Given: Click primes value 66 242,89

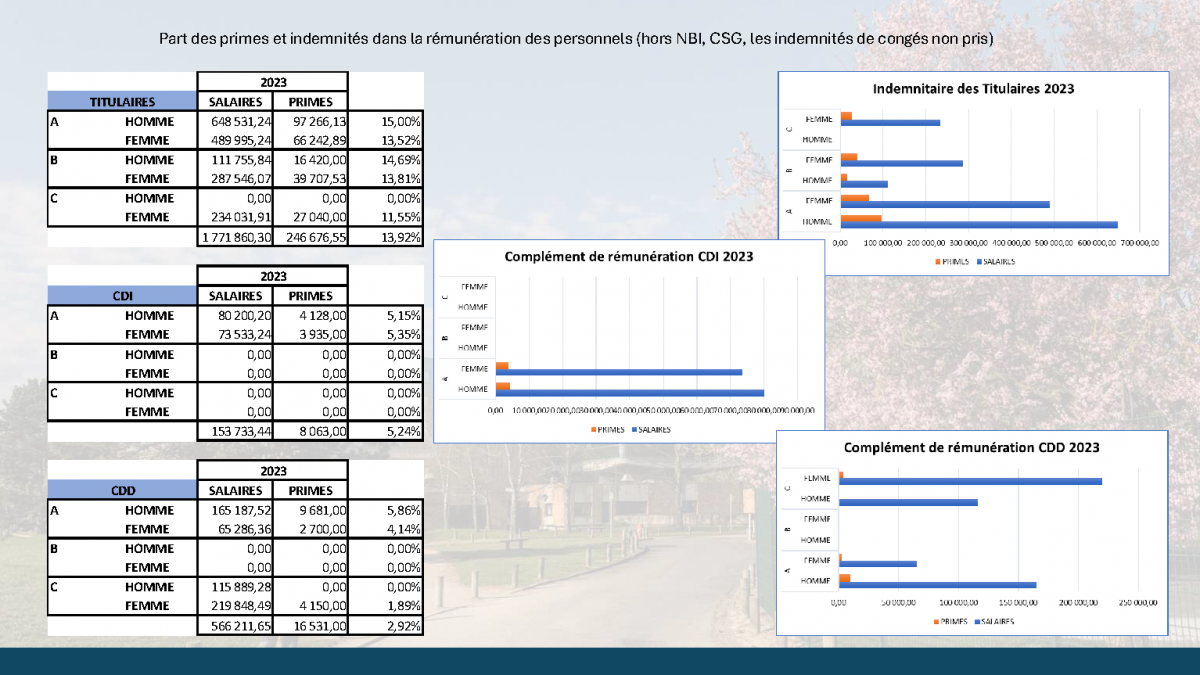Looking at the screenshot, I should click(319, 140).
